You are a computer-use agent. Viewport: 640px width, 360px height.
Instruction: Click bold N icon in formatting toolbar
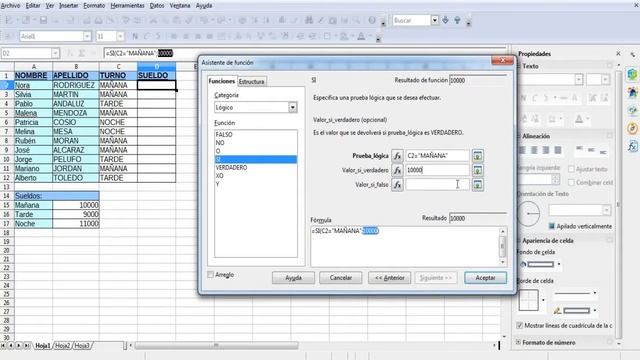tap(135, 36)
